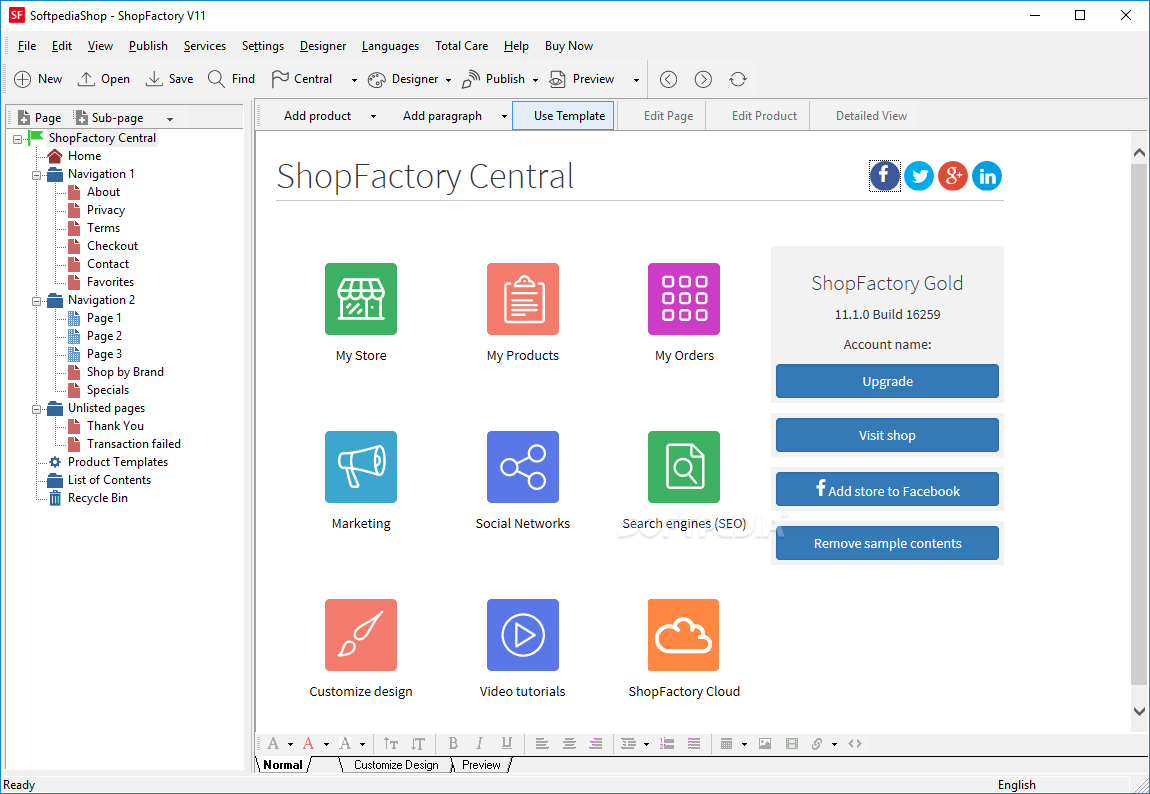The image size is (1150, 794).
Task: Select Recycle Bin in the tree
Action: pyautogui.click(x=98, y=498)
